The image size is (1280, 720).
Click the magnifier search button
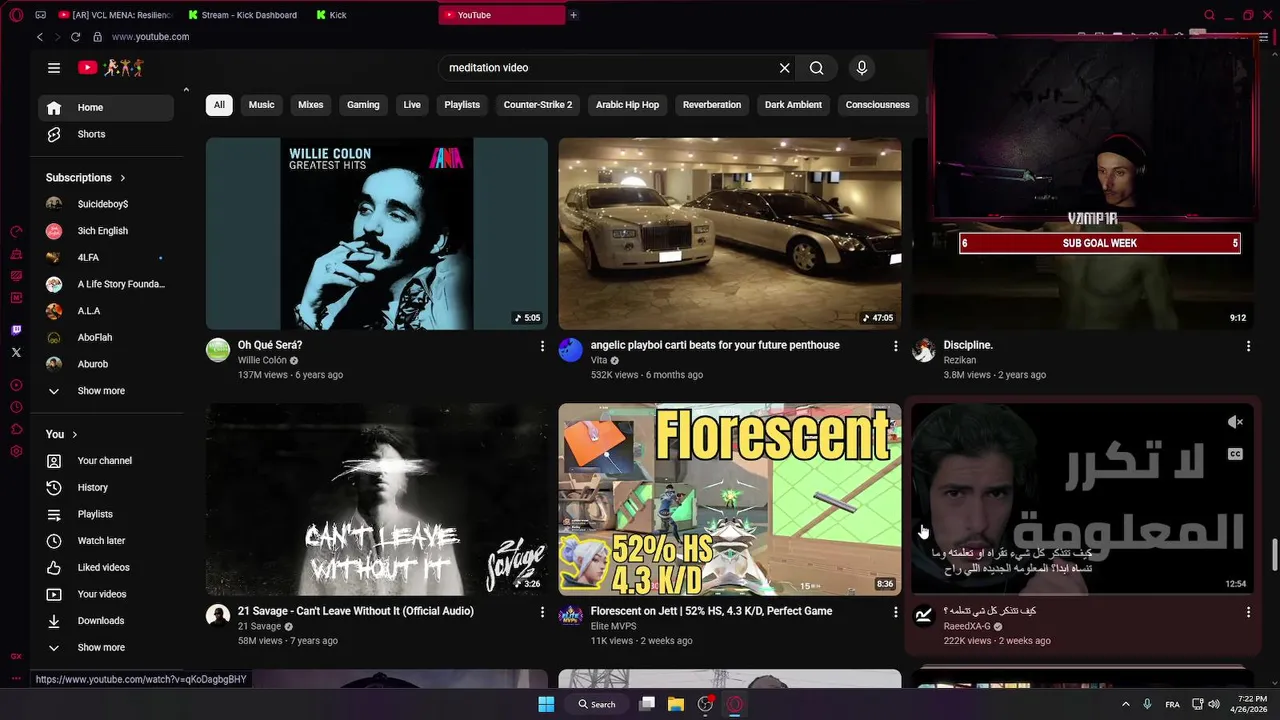(x=817, y=68)
